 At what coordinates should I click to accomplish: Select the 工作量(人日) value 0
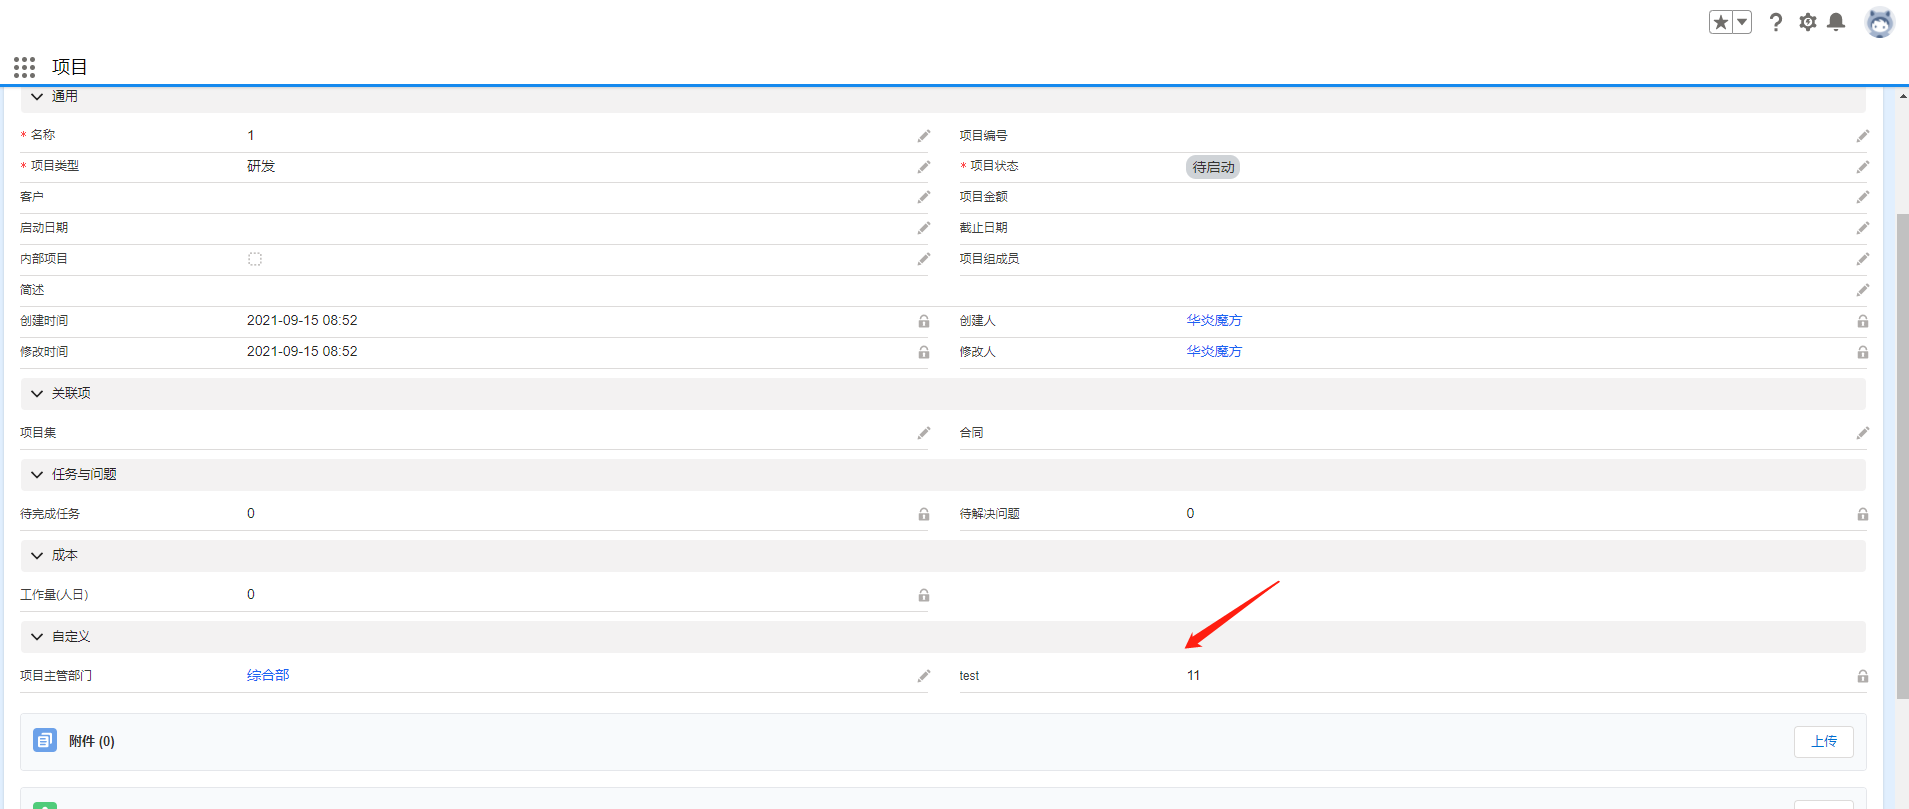(251, 595)
